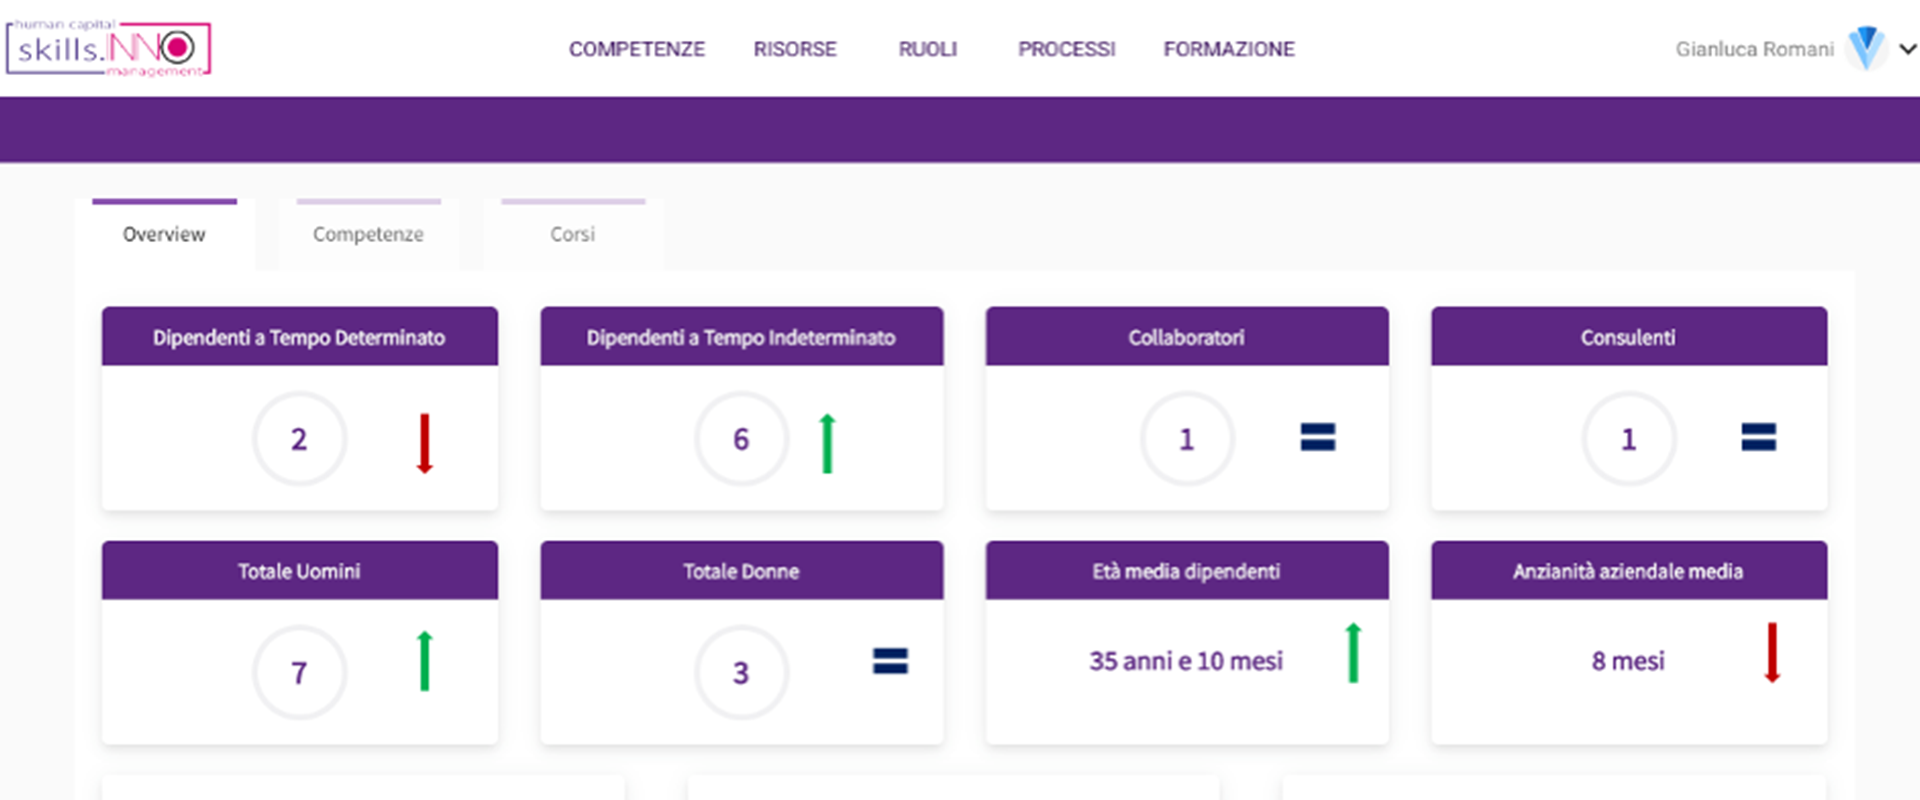Image resolution: width=1920 pixels, height=800 pixels.
Task: Click the equals icon in Totale Donne card
Action: [x=890, y=661]
